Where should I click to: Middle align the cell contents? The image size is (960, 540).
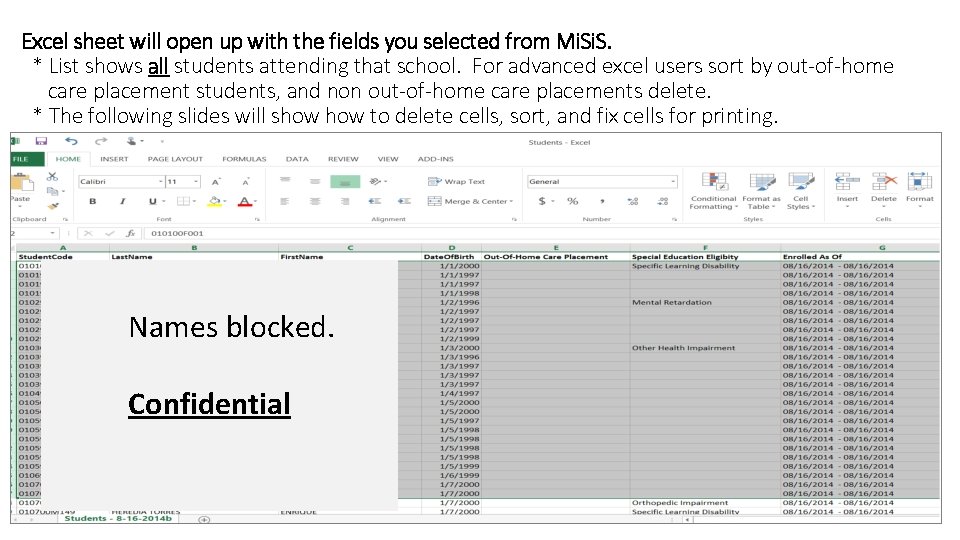coord(315,181)
